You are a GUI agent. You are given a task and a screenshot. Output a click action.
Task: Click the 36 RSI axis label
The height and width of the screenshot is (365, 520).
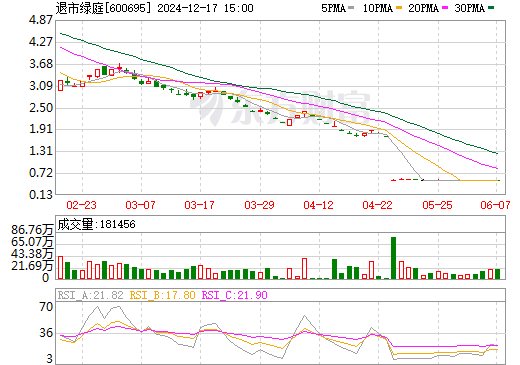coord(46,333)
